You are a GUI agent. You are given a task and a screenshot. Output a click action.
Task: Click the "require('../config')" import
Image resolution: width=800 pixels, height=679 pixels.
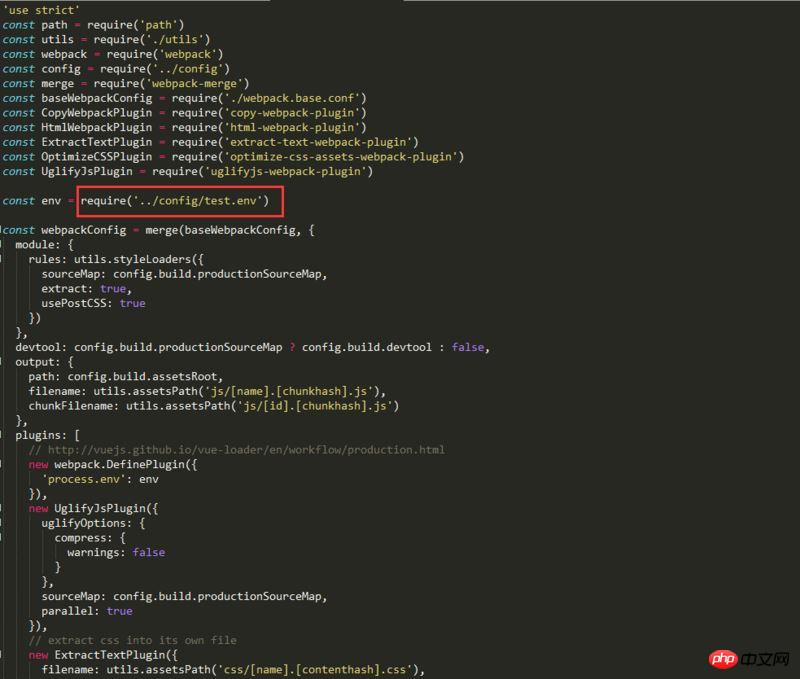[164, 68]
